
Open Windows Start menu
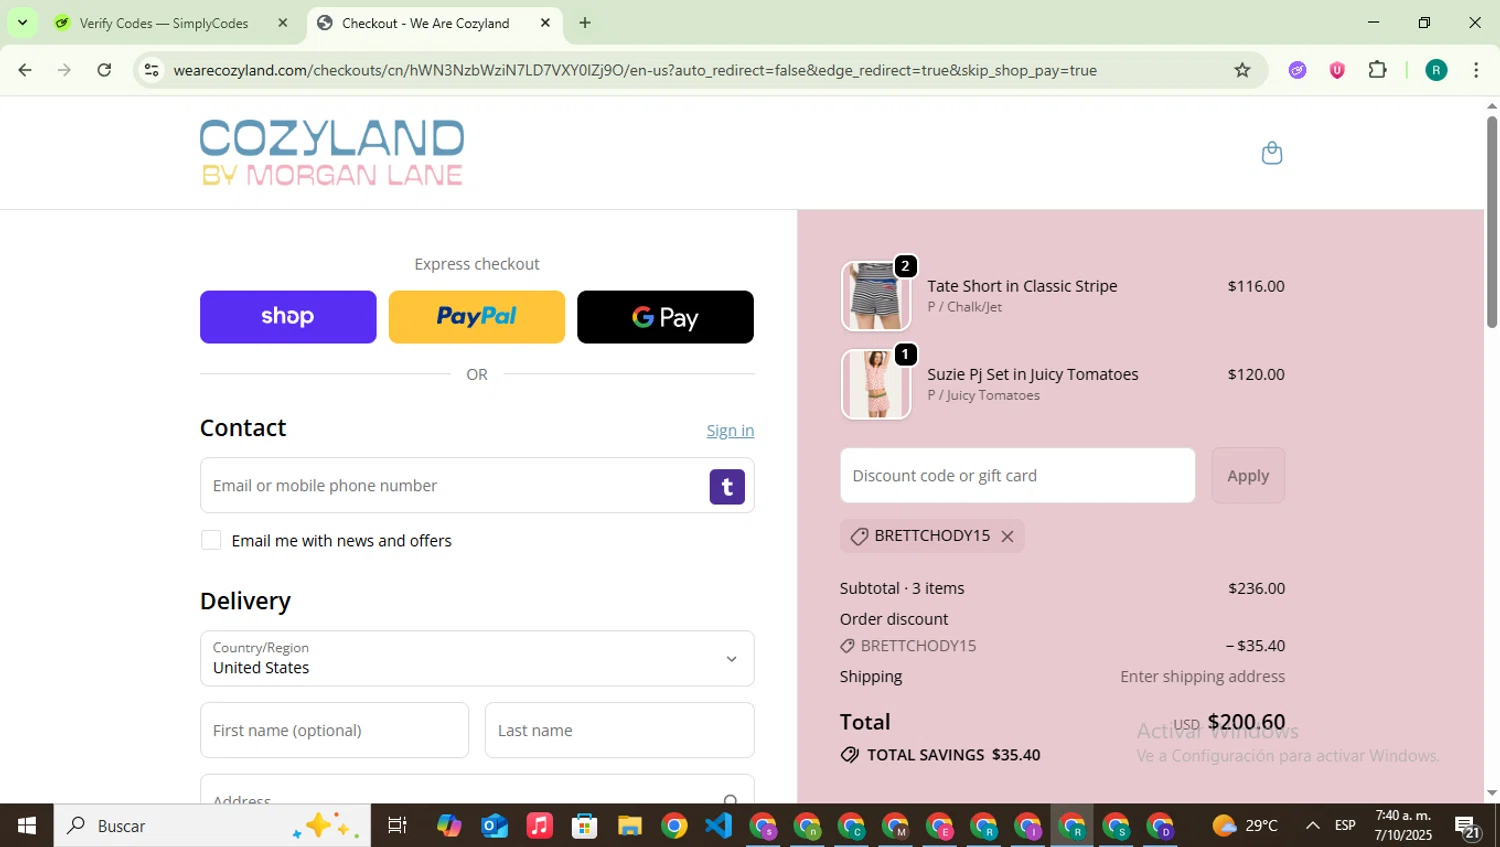click(27, 826)
